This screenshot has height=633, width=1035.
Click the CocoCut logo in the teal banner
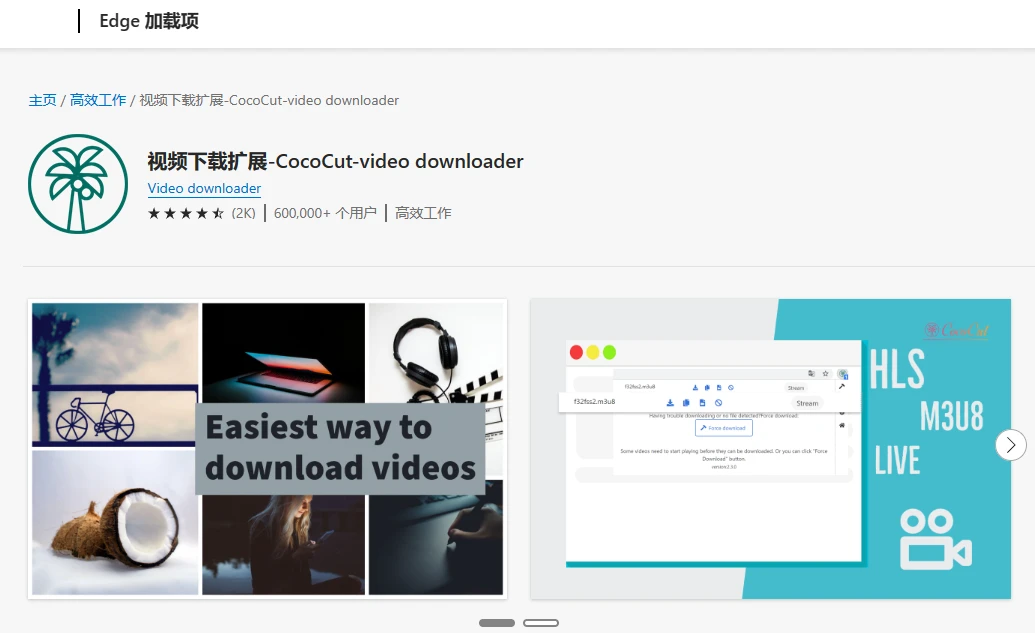click(x=956, y=329)
